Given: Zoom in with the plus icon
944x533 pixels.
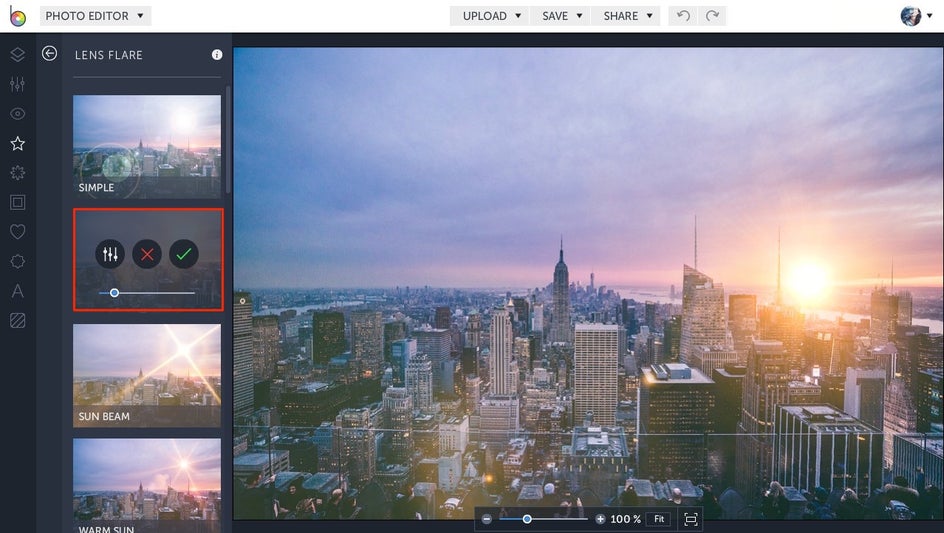Looking at the screenshot, I should click(600, 519).
